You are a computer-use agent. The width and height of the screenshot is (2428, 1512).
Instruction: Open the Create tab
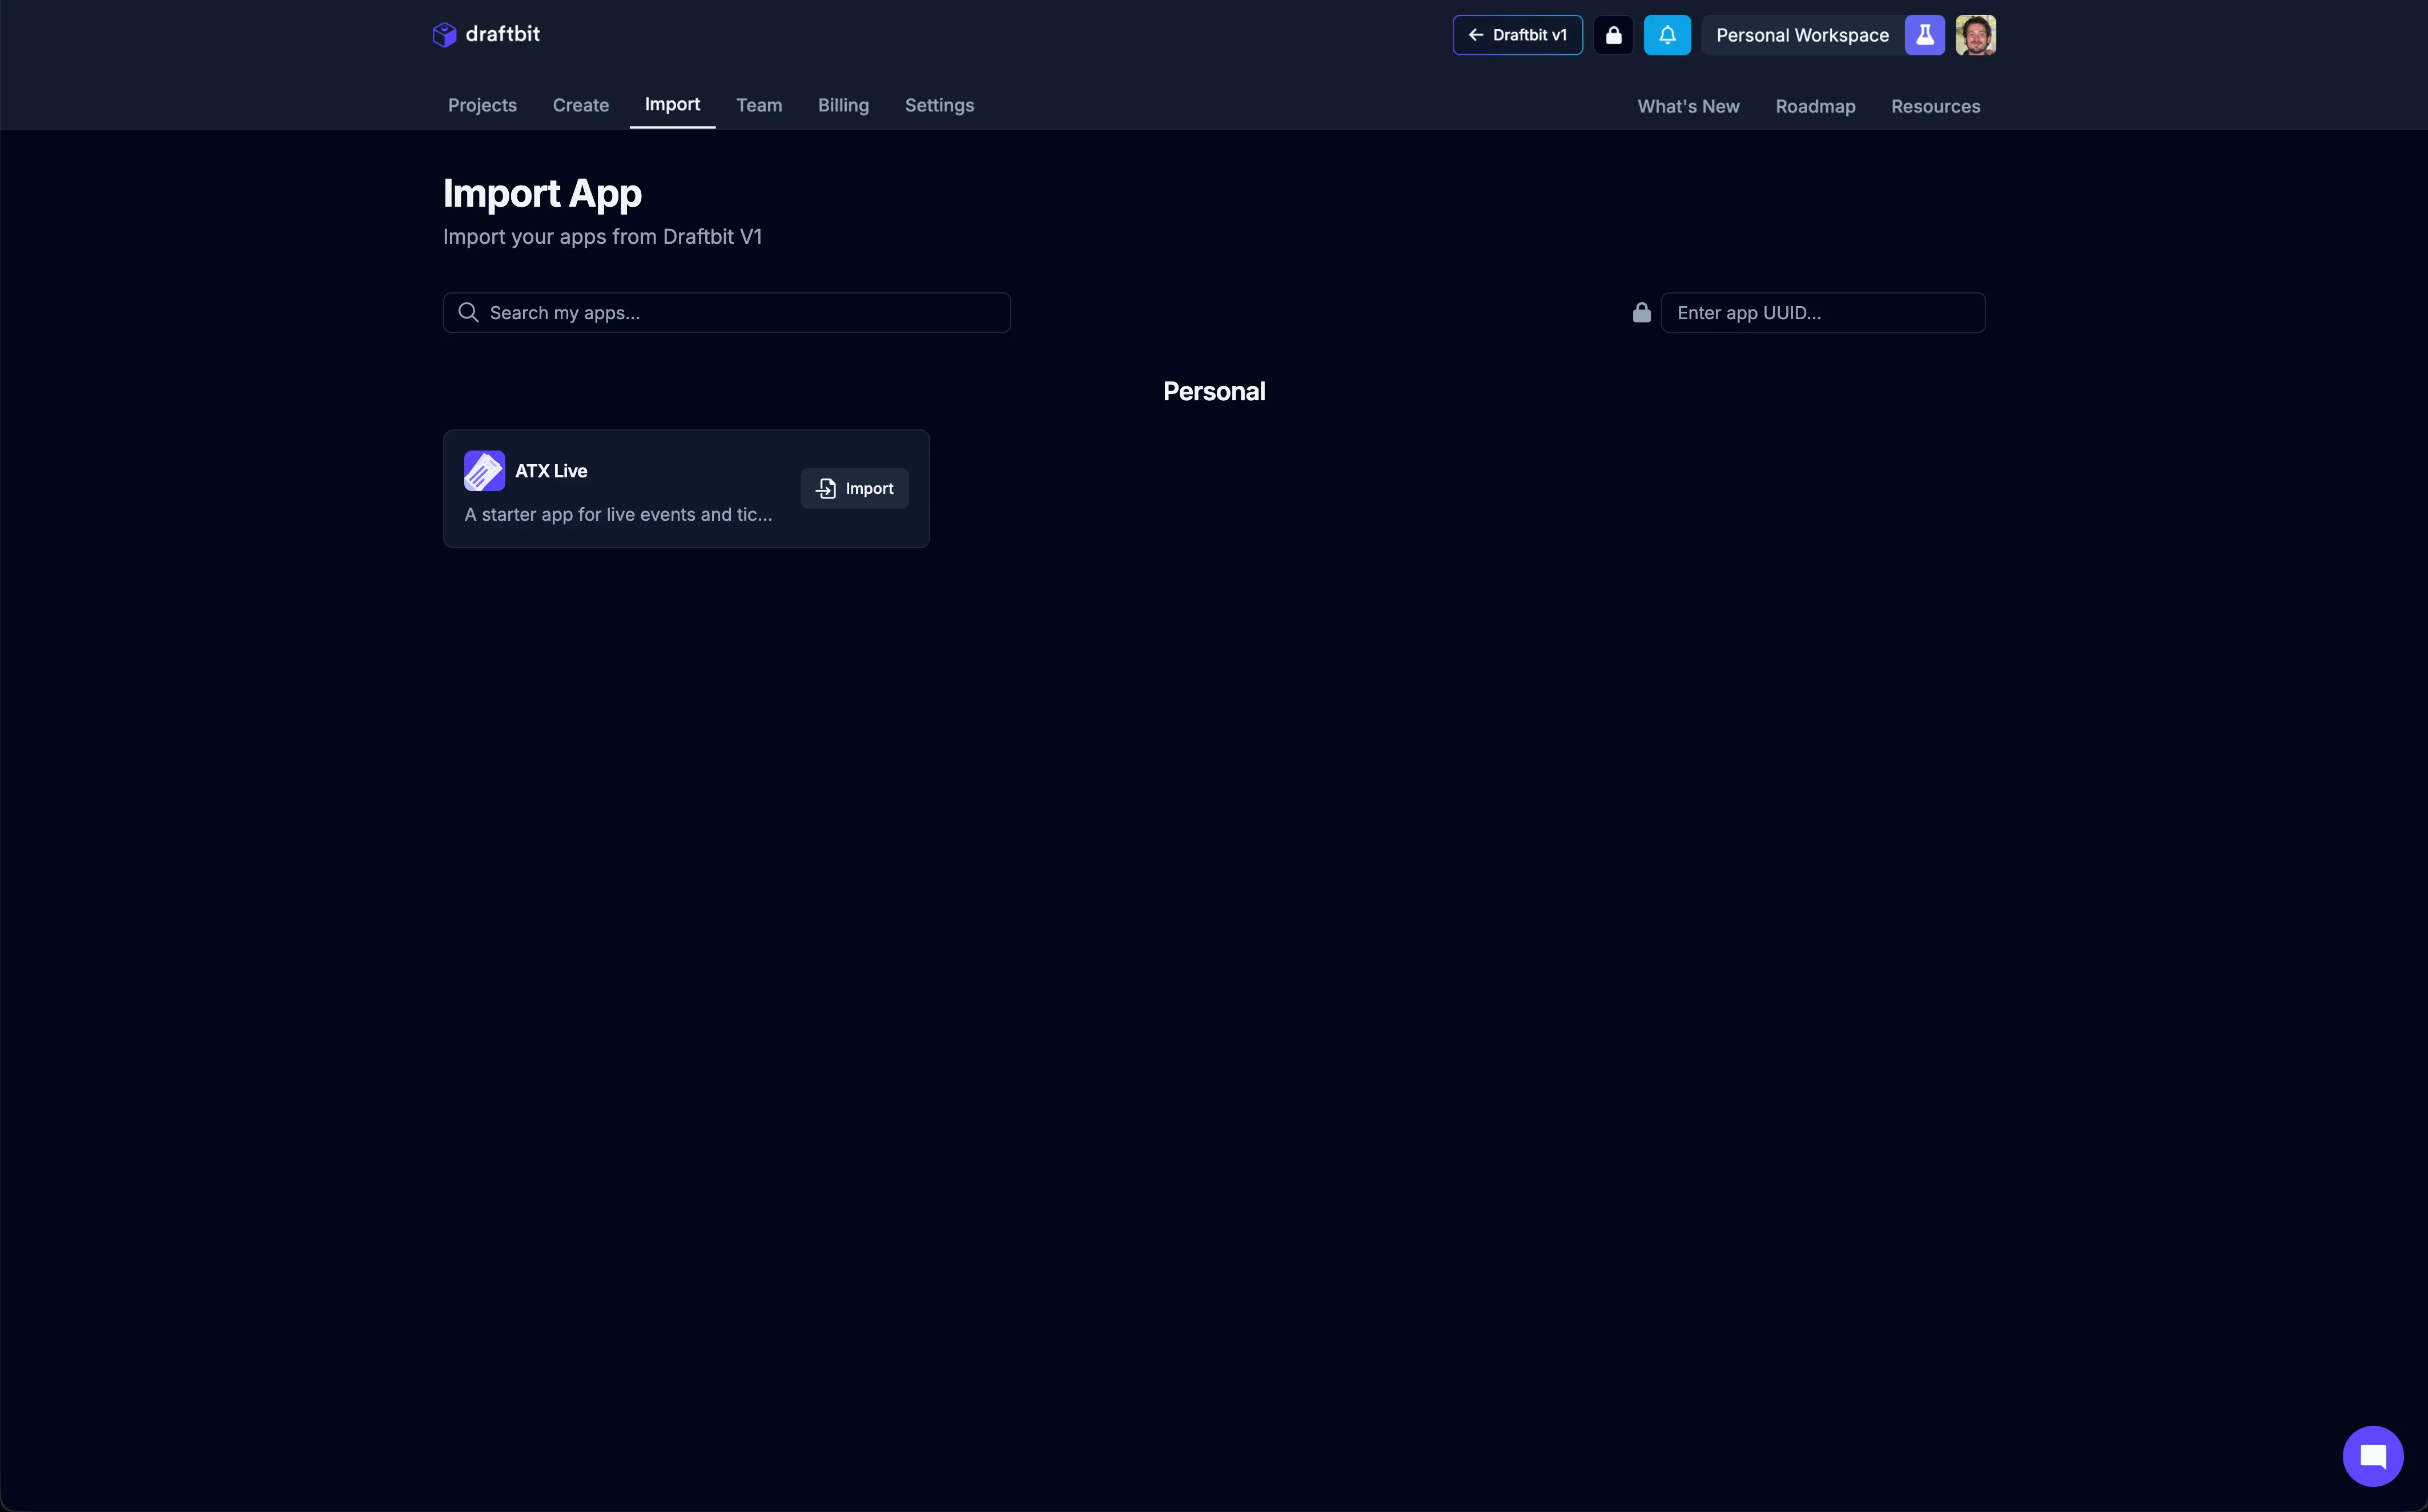click(x=580, y=105)
